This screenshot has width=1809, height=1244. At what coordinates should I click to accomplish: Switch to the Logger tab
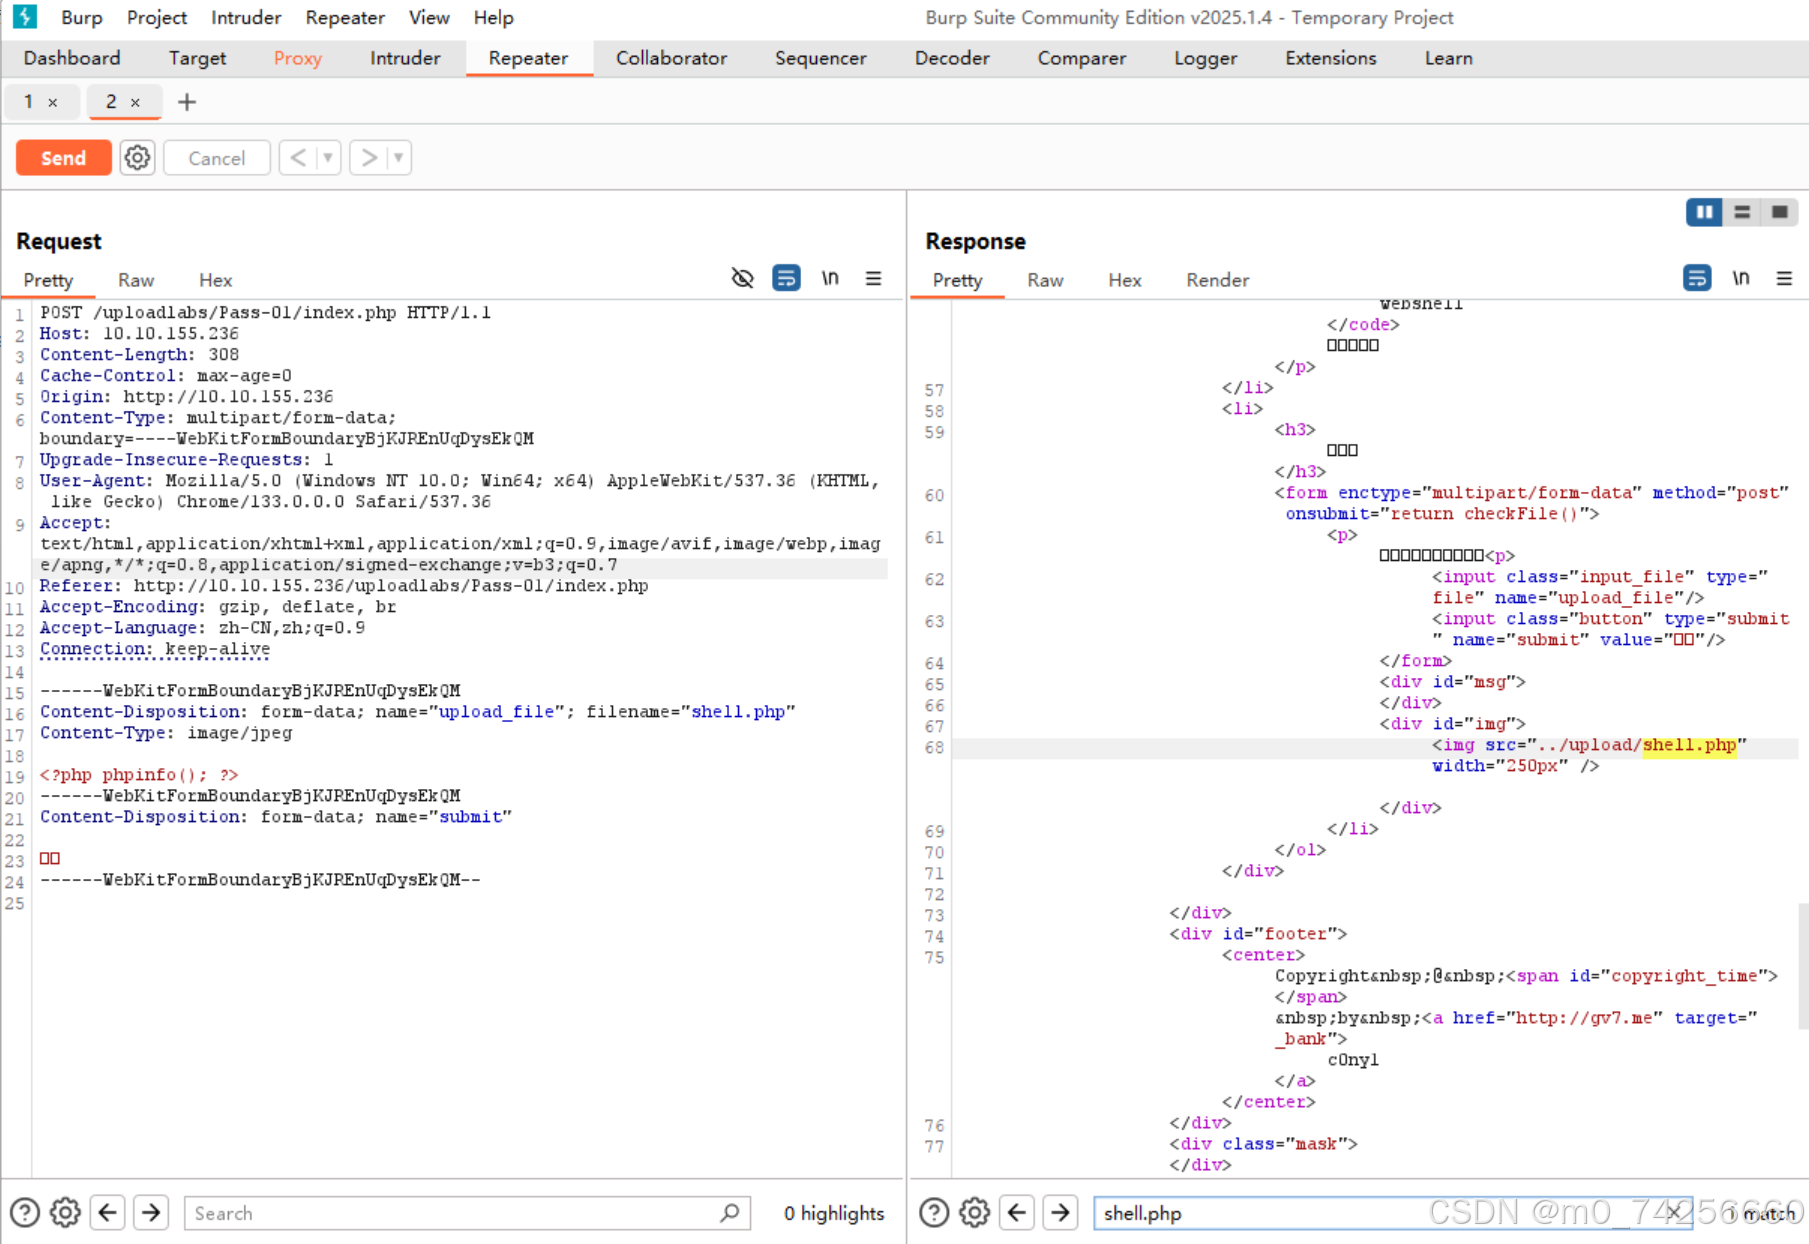(x=1205, y=58)
